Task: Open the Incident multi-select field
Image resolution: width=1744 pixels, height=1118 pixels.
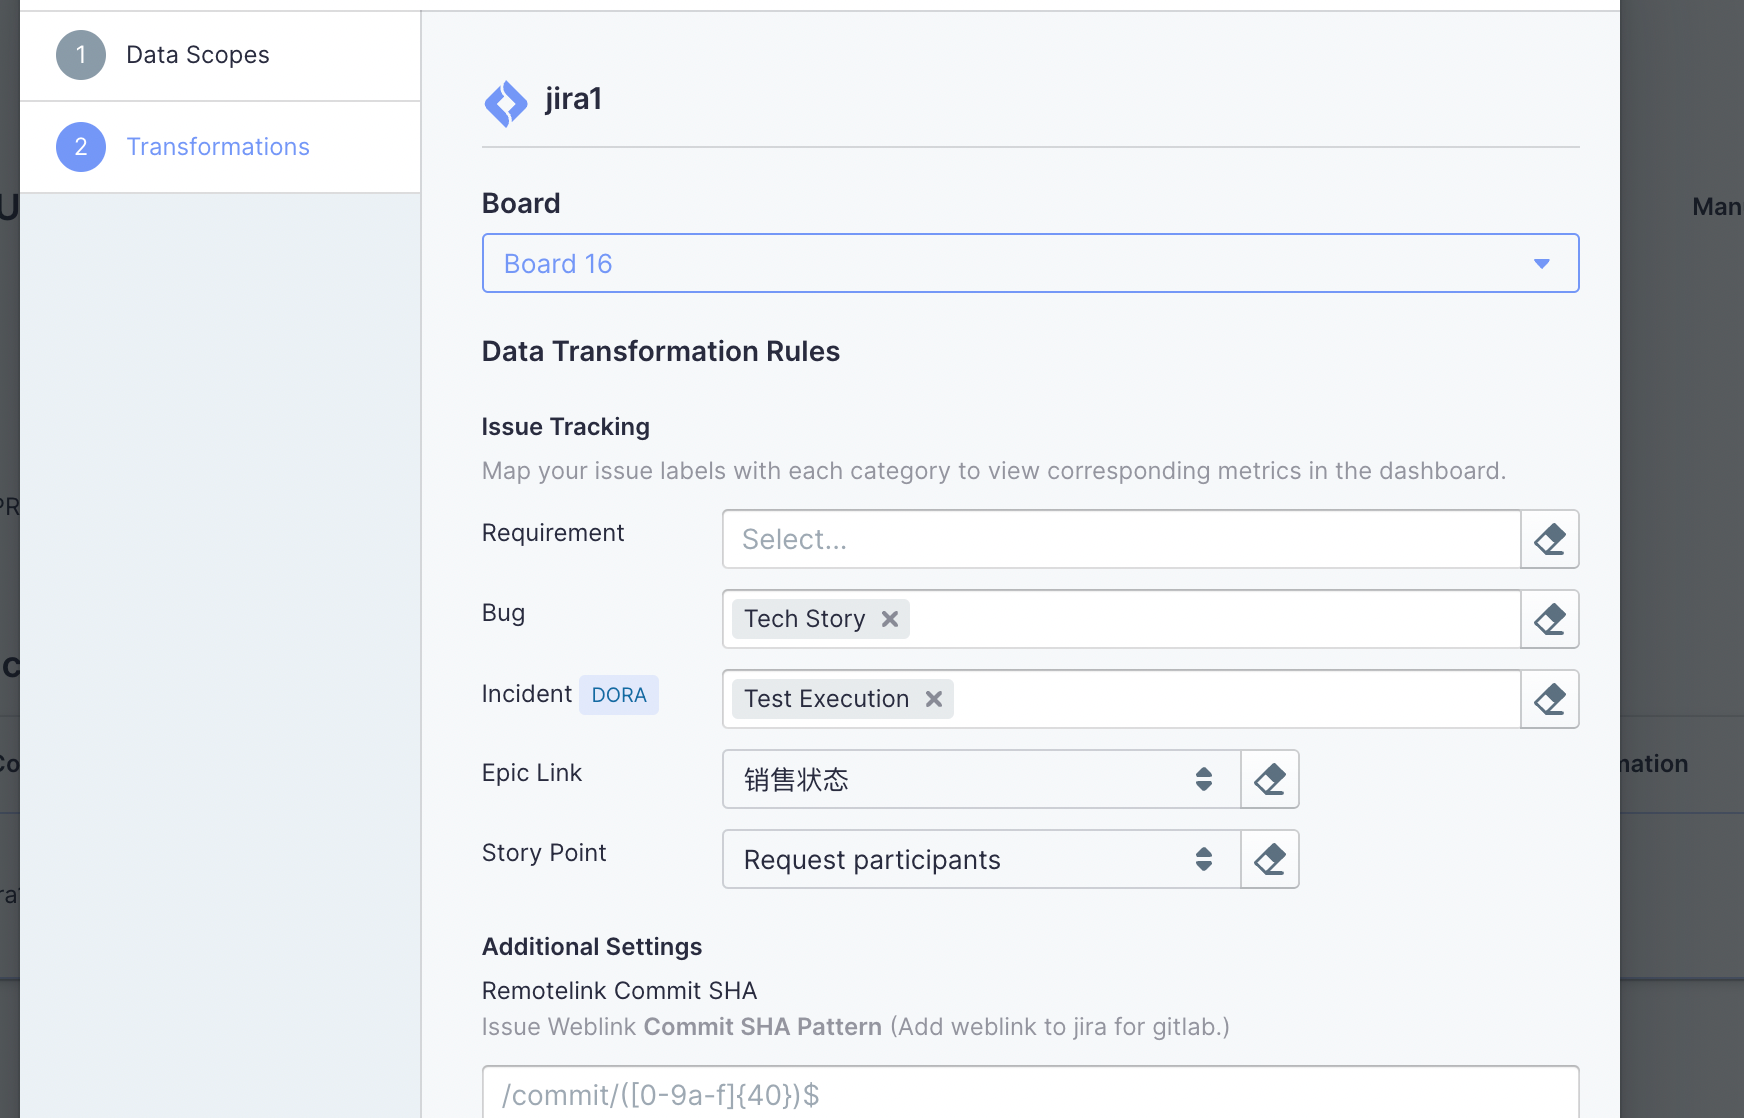Action: [1121, 699]
